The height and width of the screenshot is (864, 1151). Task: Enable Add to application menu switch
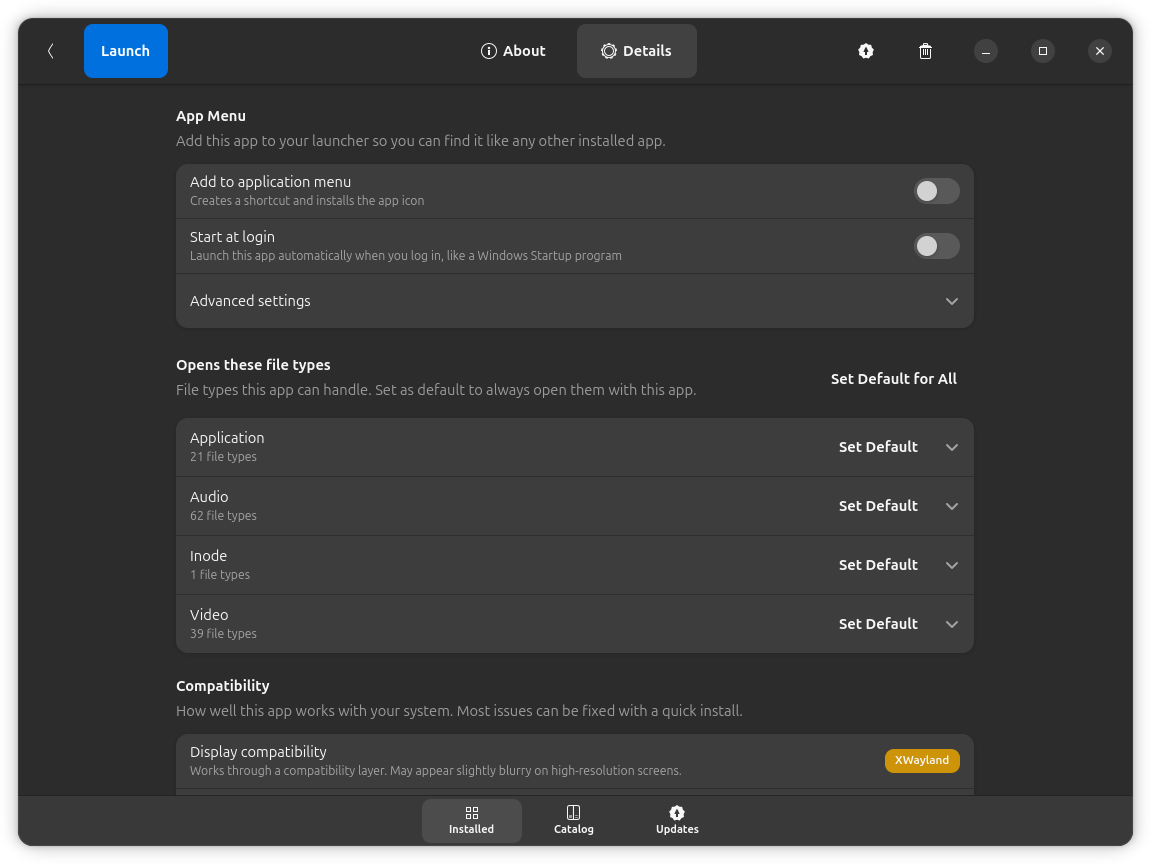coord(936,191)
